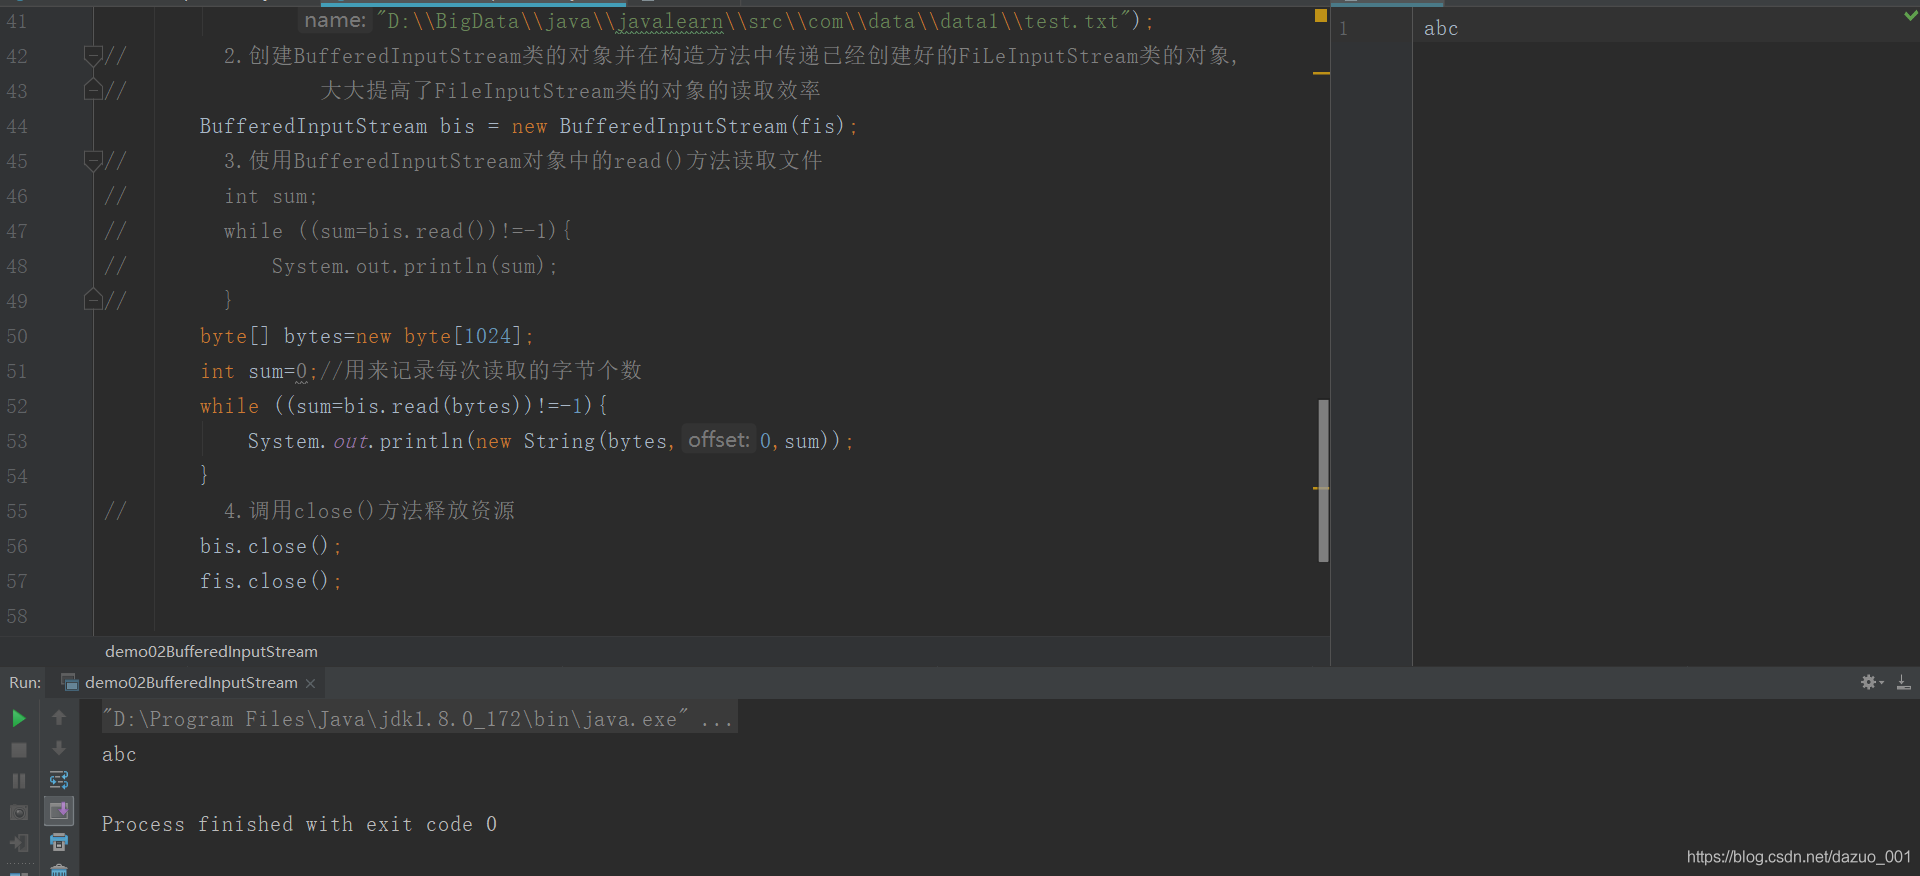This screenshot has height=876, width=1920.
Task: Click 'fis.close()' statement on line 57
Action: point(270,581)
